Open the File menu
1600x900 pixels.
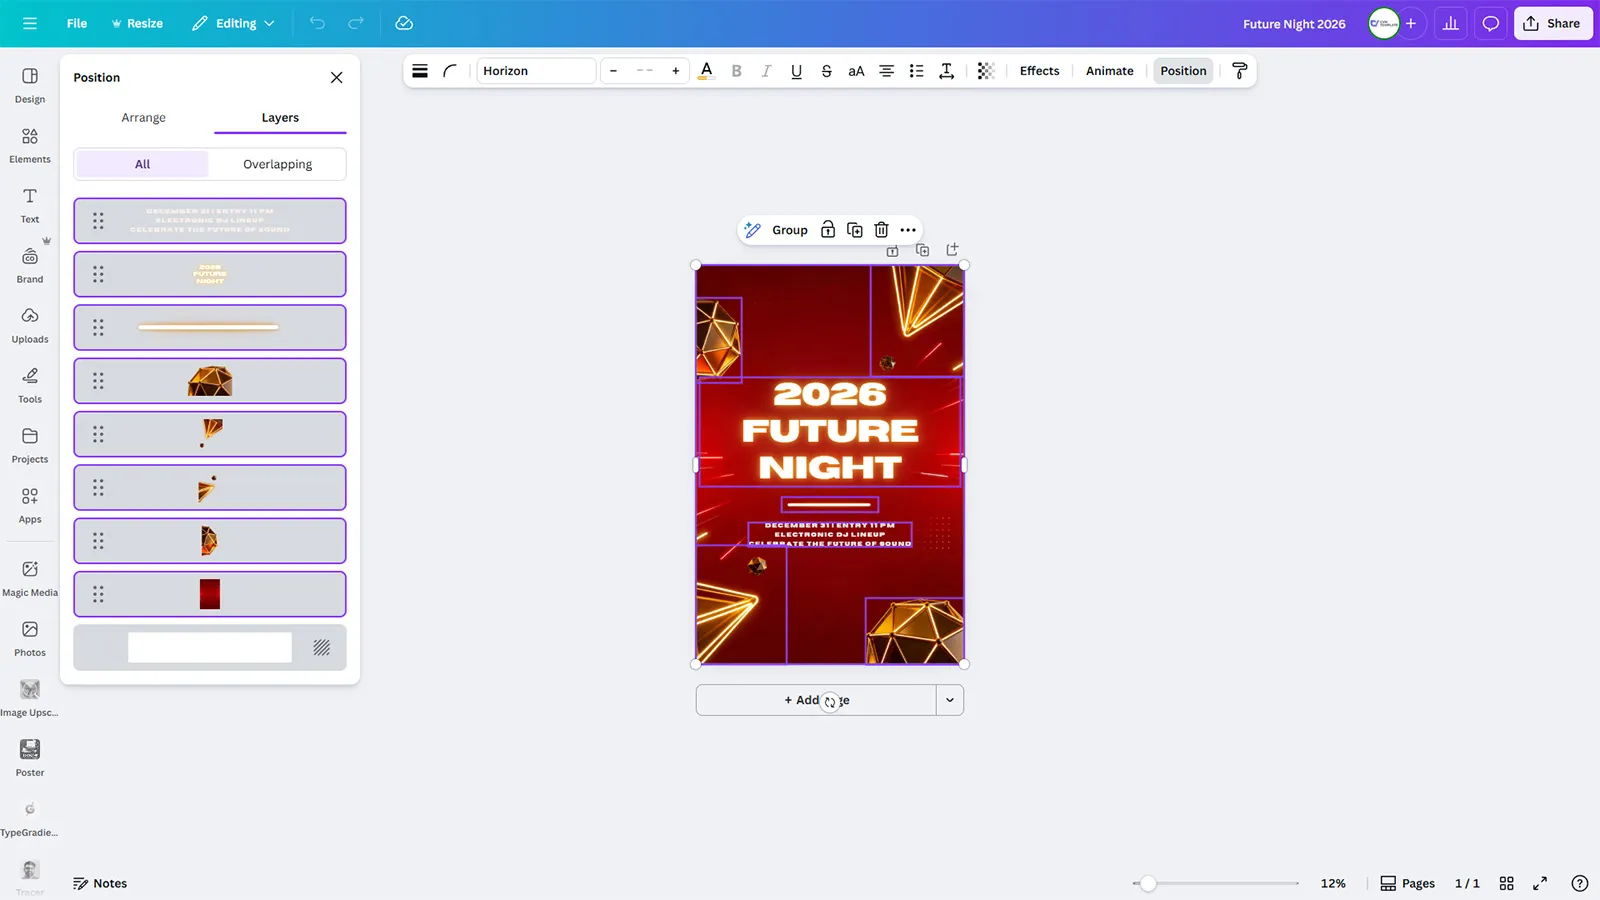(77, 23)
